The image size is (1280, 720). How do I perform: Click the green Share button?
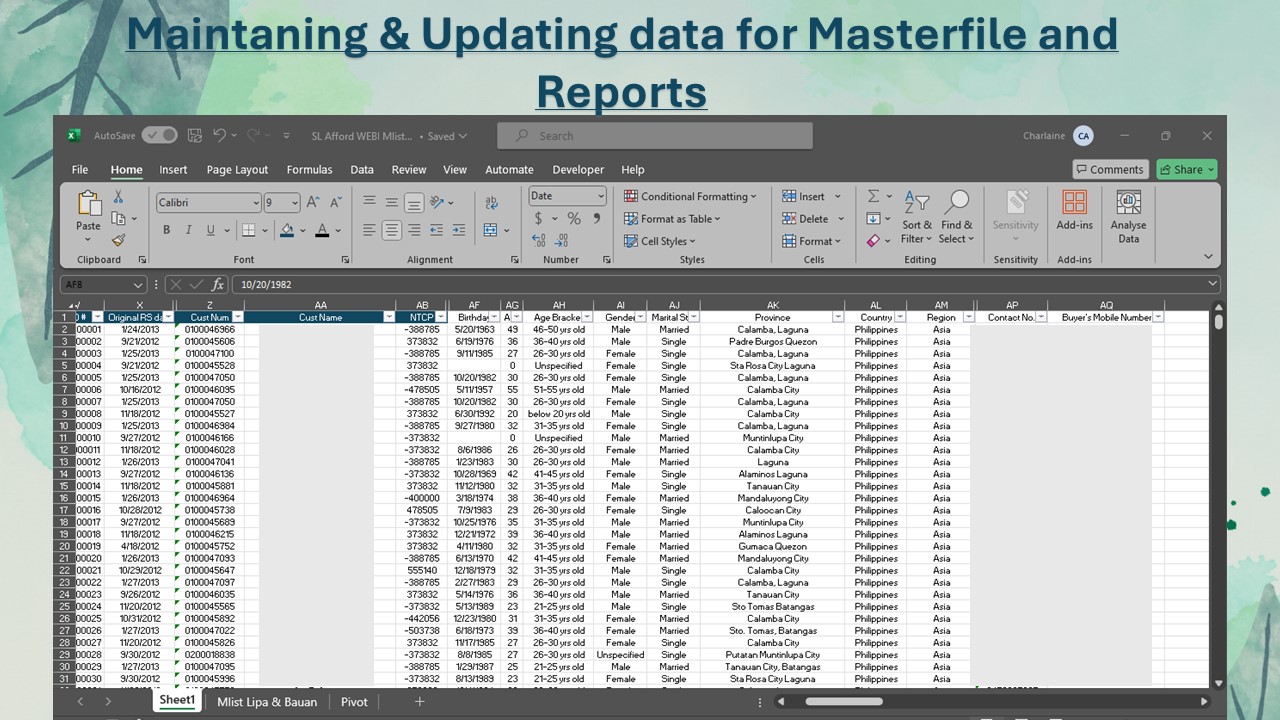[1187, 169]
